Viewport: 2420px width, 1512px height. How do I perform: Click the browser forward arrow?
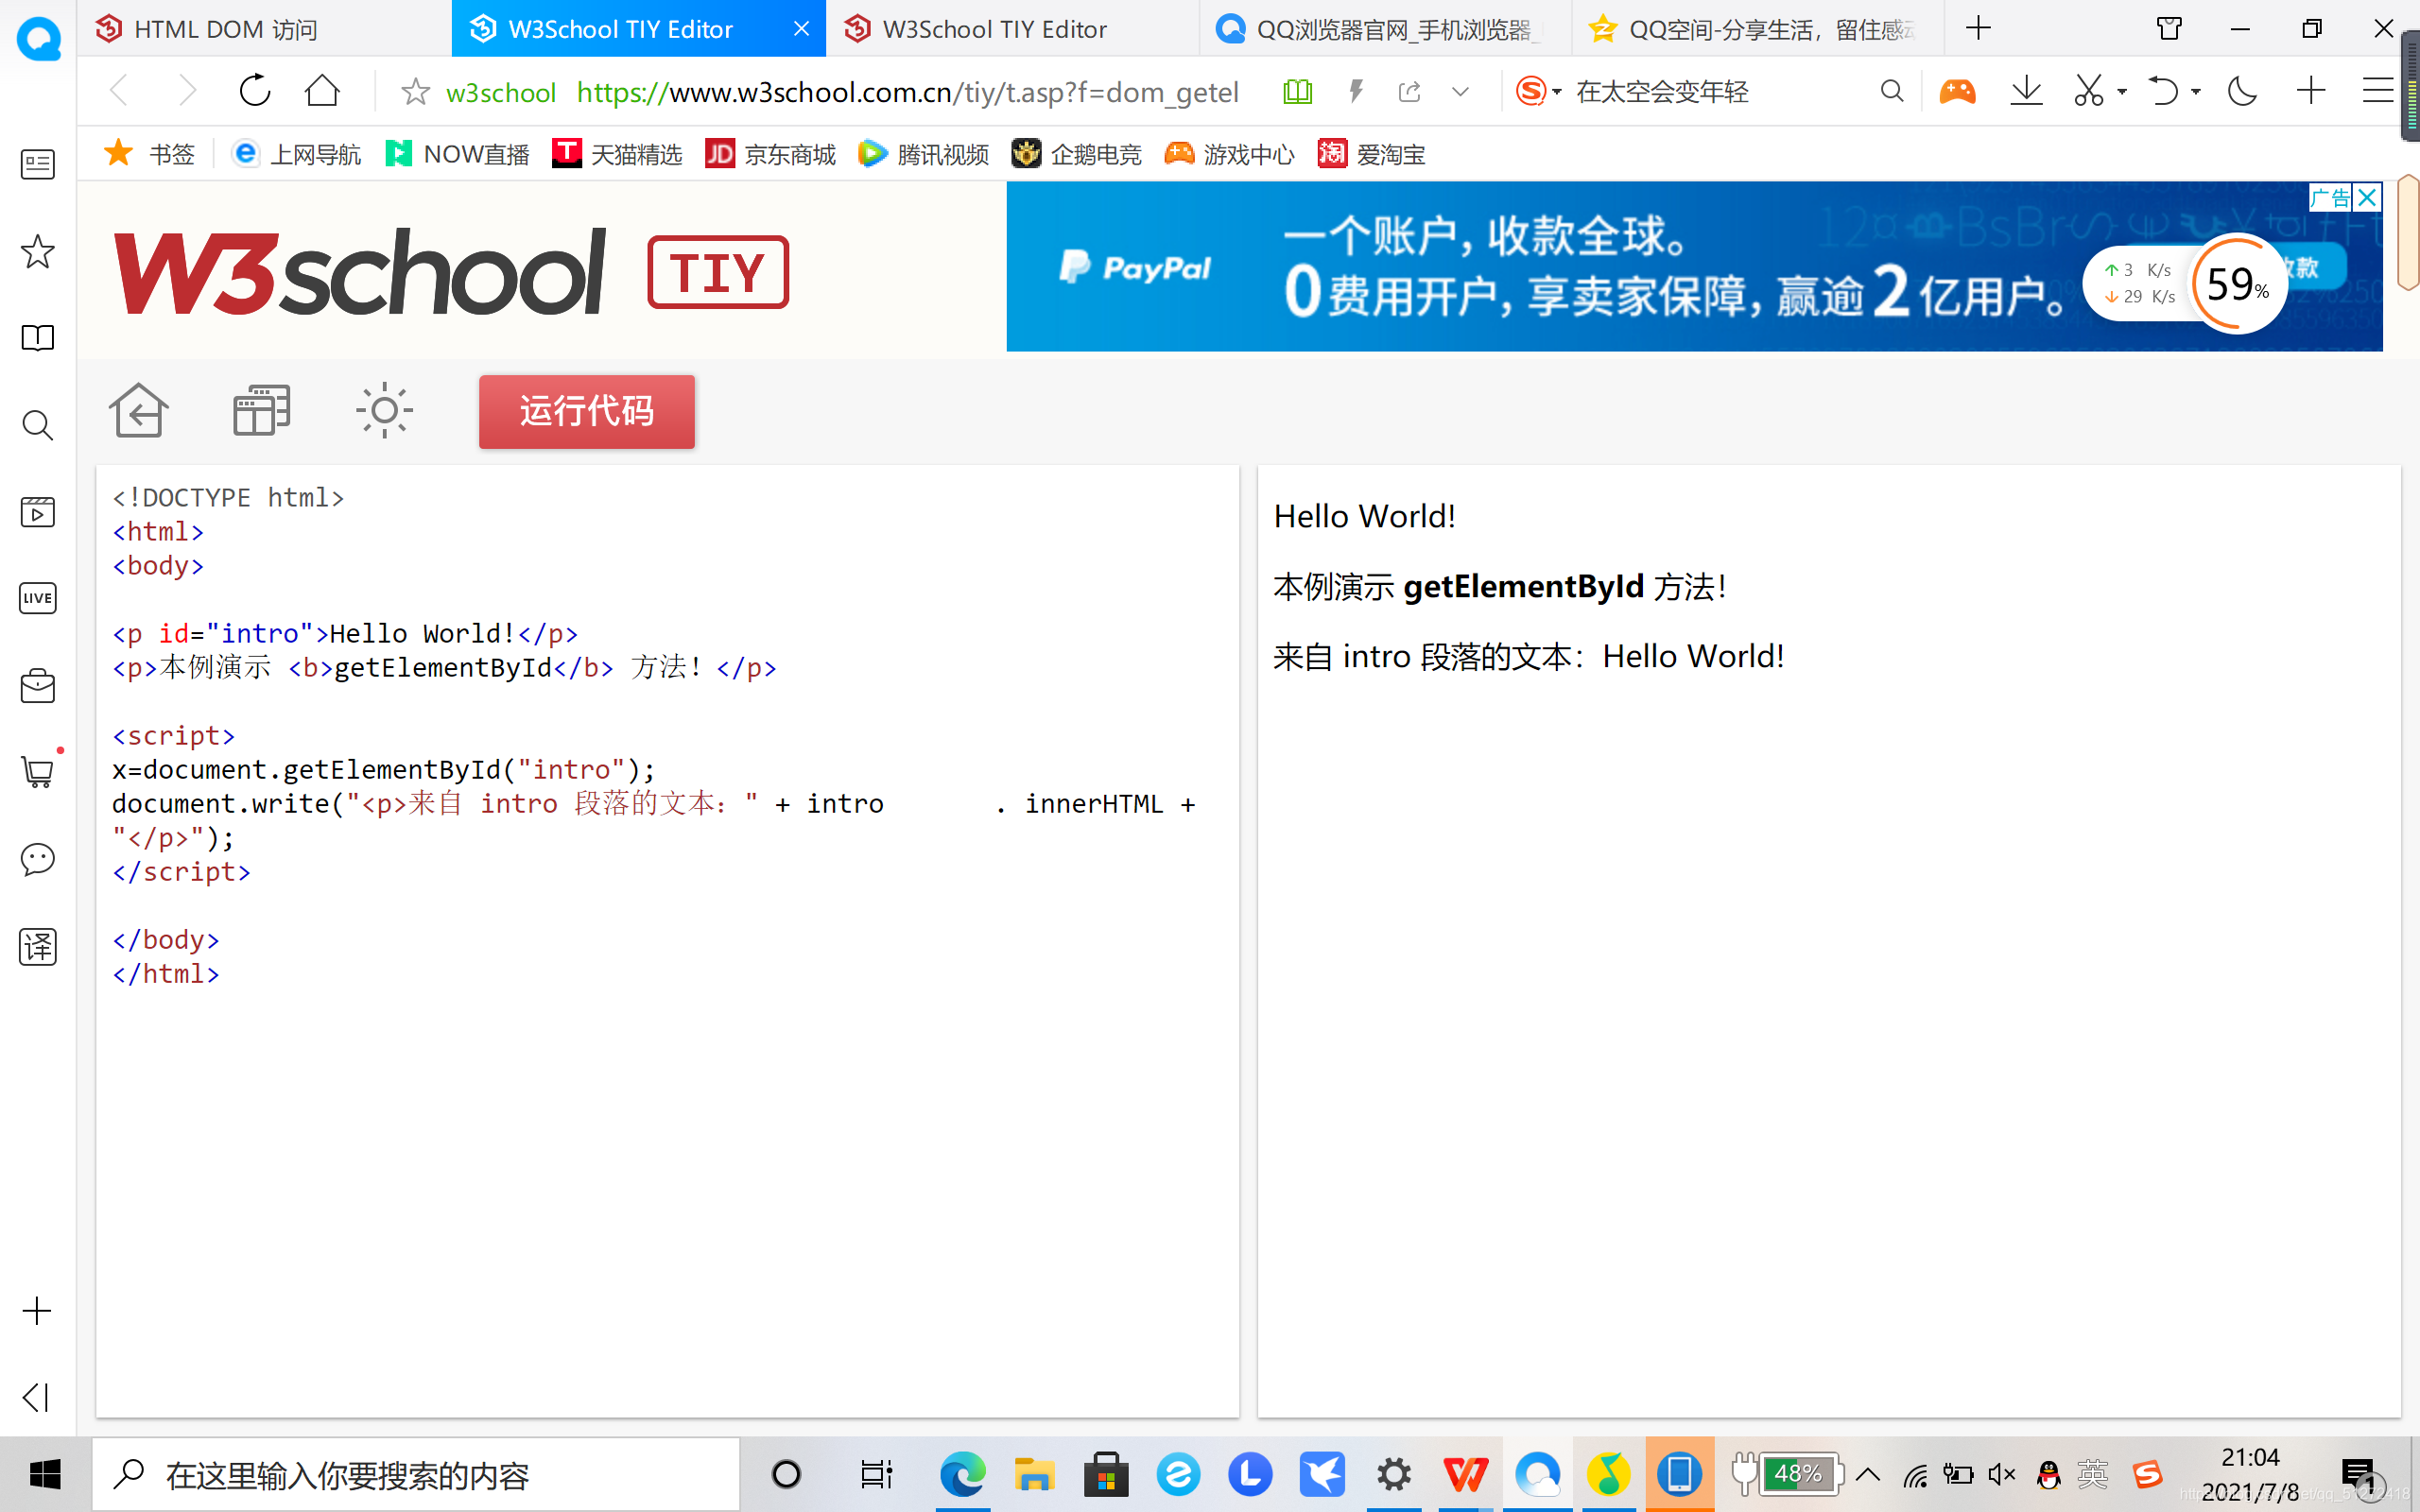(x=186, y=91)
